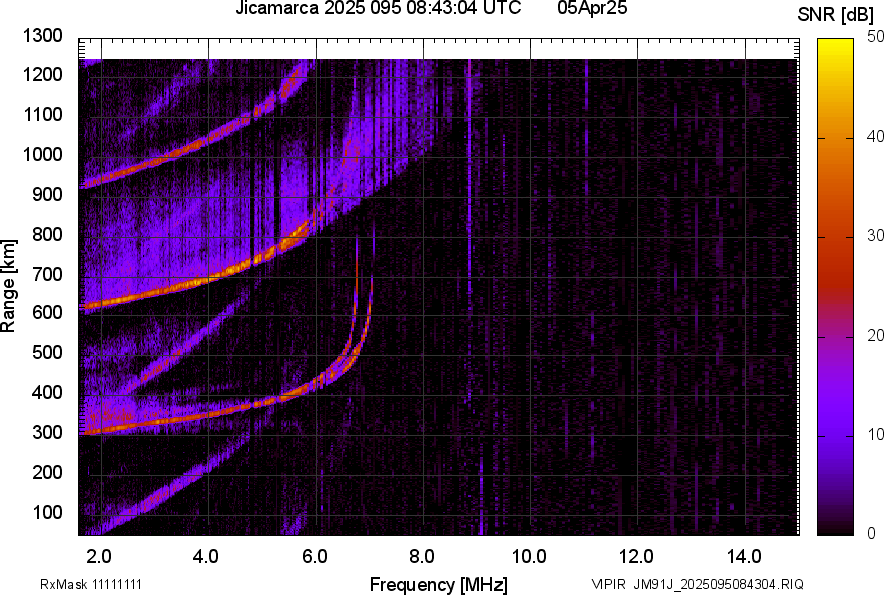Click the range tick label '1000'
This screenshot has height=595, width=884.
pos(42,154)
